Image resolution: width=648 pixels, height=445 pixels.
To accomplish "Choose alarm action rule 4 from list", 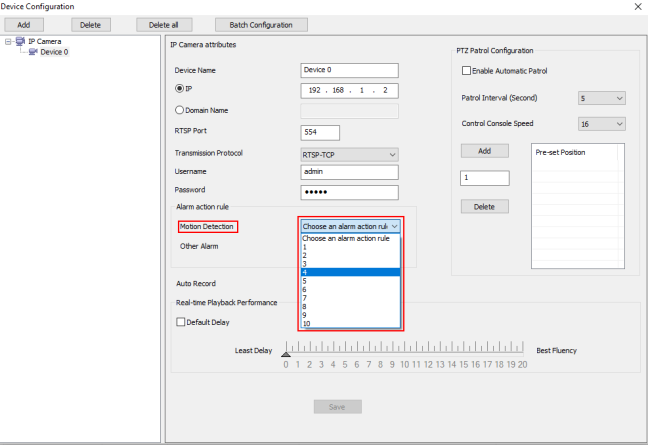I will click(x=350, y=272).
